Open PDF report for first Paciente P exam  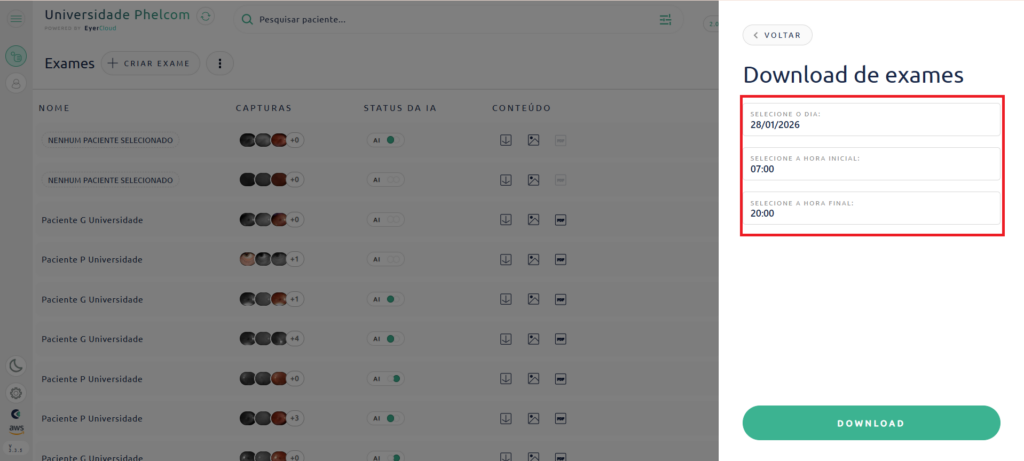click(561, 259)
